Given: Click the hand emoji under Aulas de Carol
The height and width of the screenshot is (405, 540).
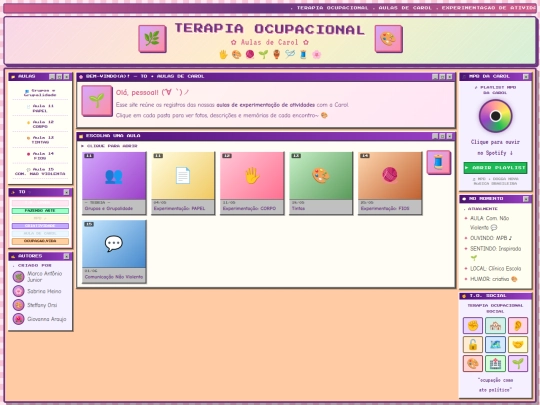Looking at the screenshot, I should pyautogui.click(x=223, y=54).
